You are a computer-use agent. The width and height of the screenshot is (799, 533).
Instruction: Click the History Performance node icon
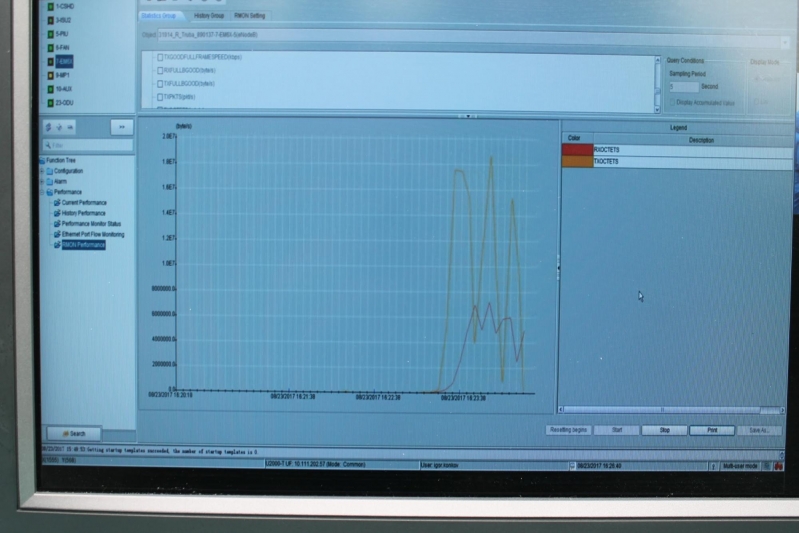coord(57,213)
